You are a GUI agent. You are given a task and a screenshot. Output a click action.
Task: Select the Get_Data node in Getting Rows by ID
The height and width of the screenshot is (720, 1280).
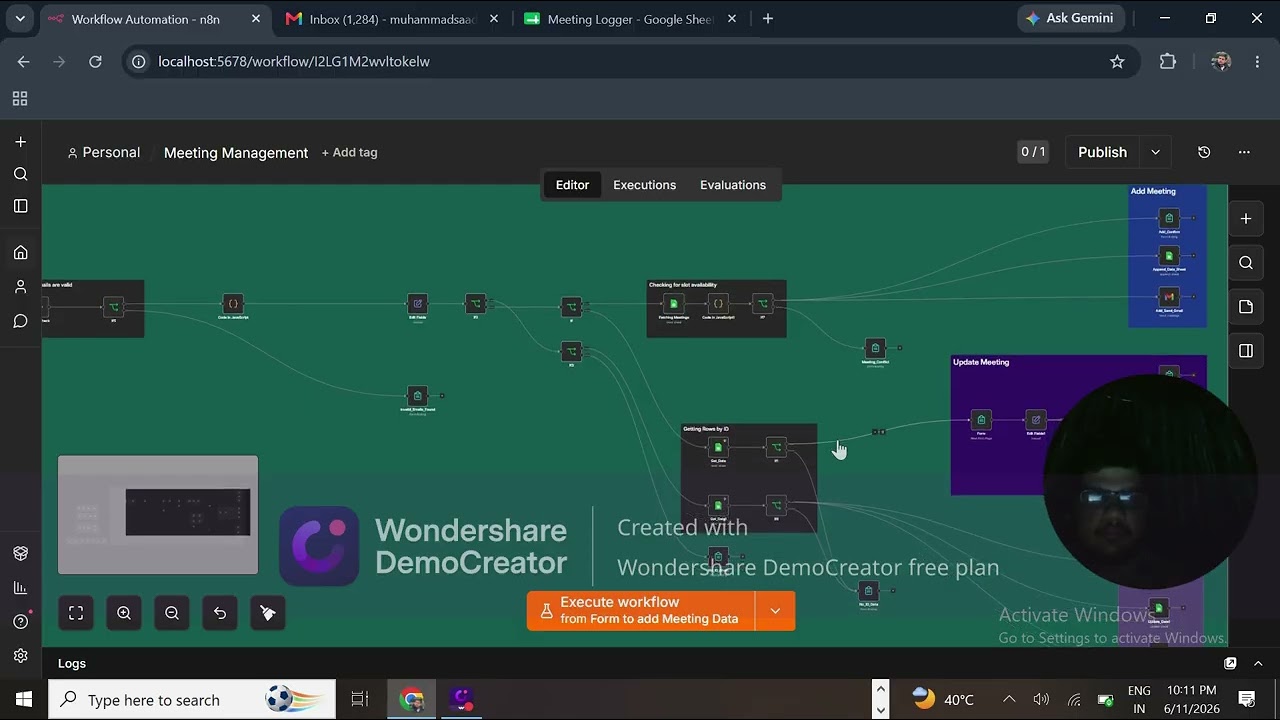[717, 447]
